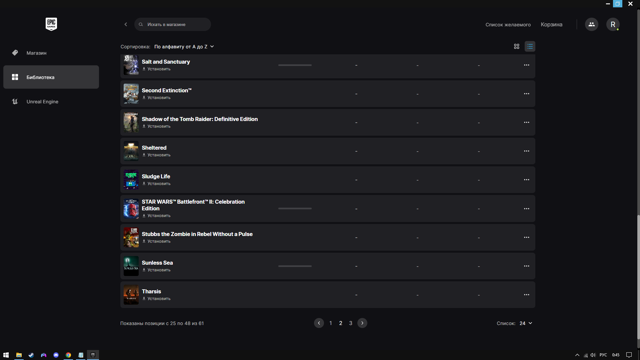
Task: Focus the store search field
Action: coord(173,24)
